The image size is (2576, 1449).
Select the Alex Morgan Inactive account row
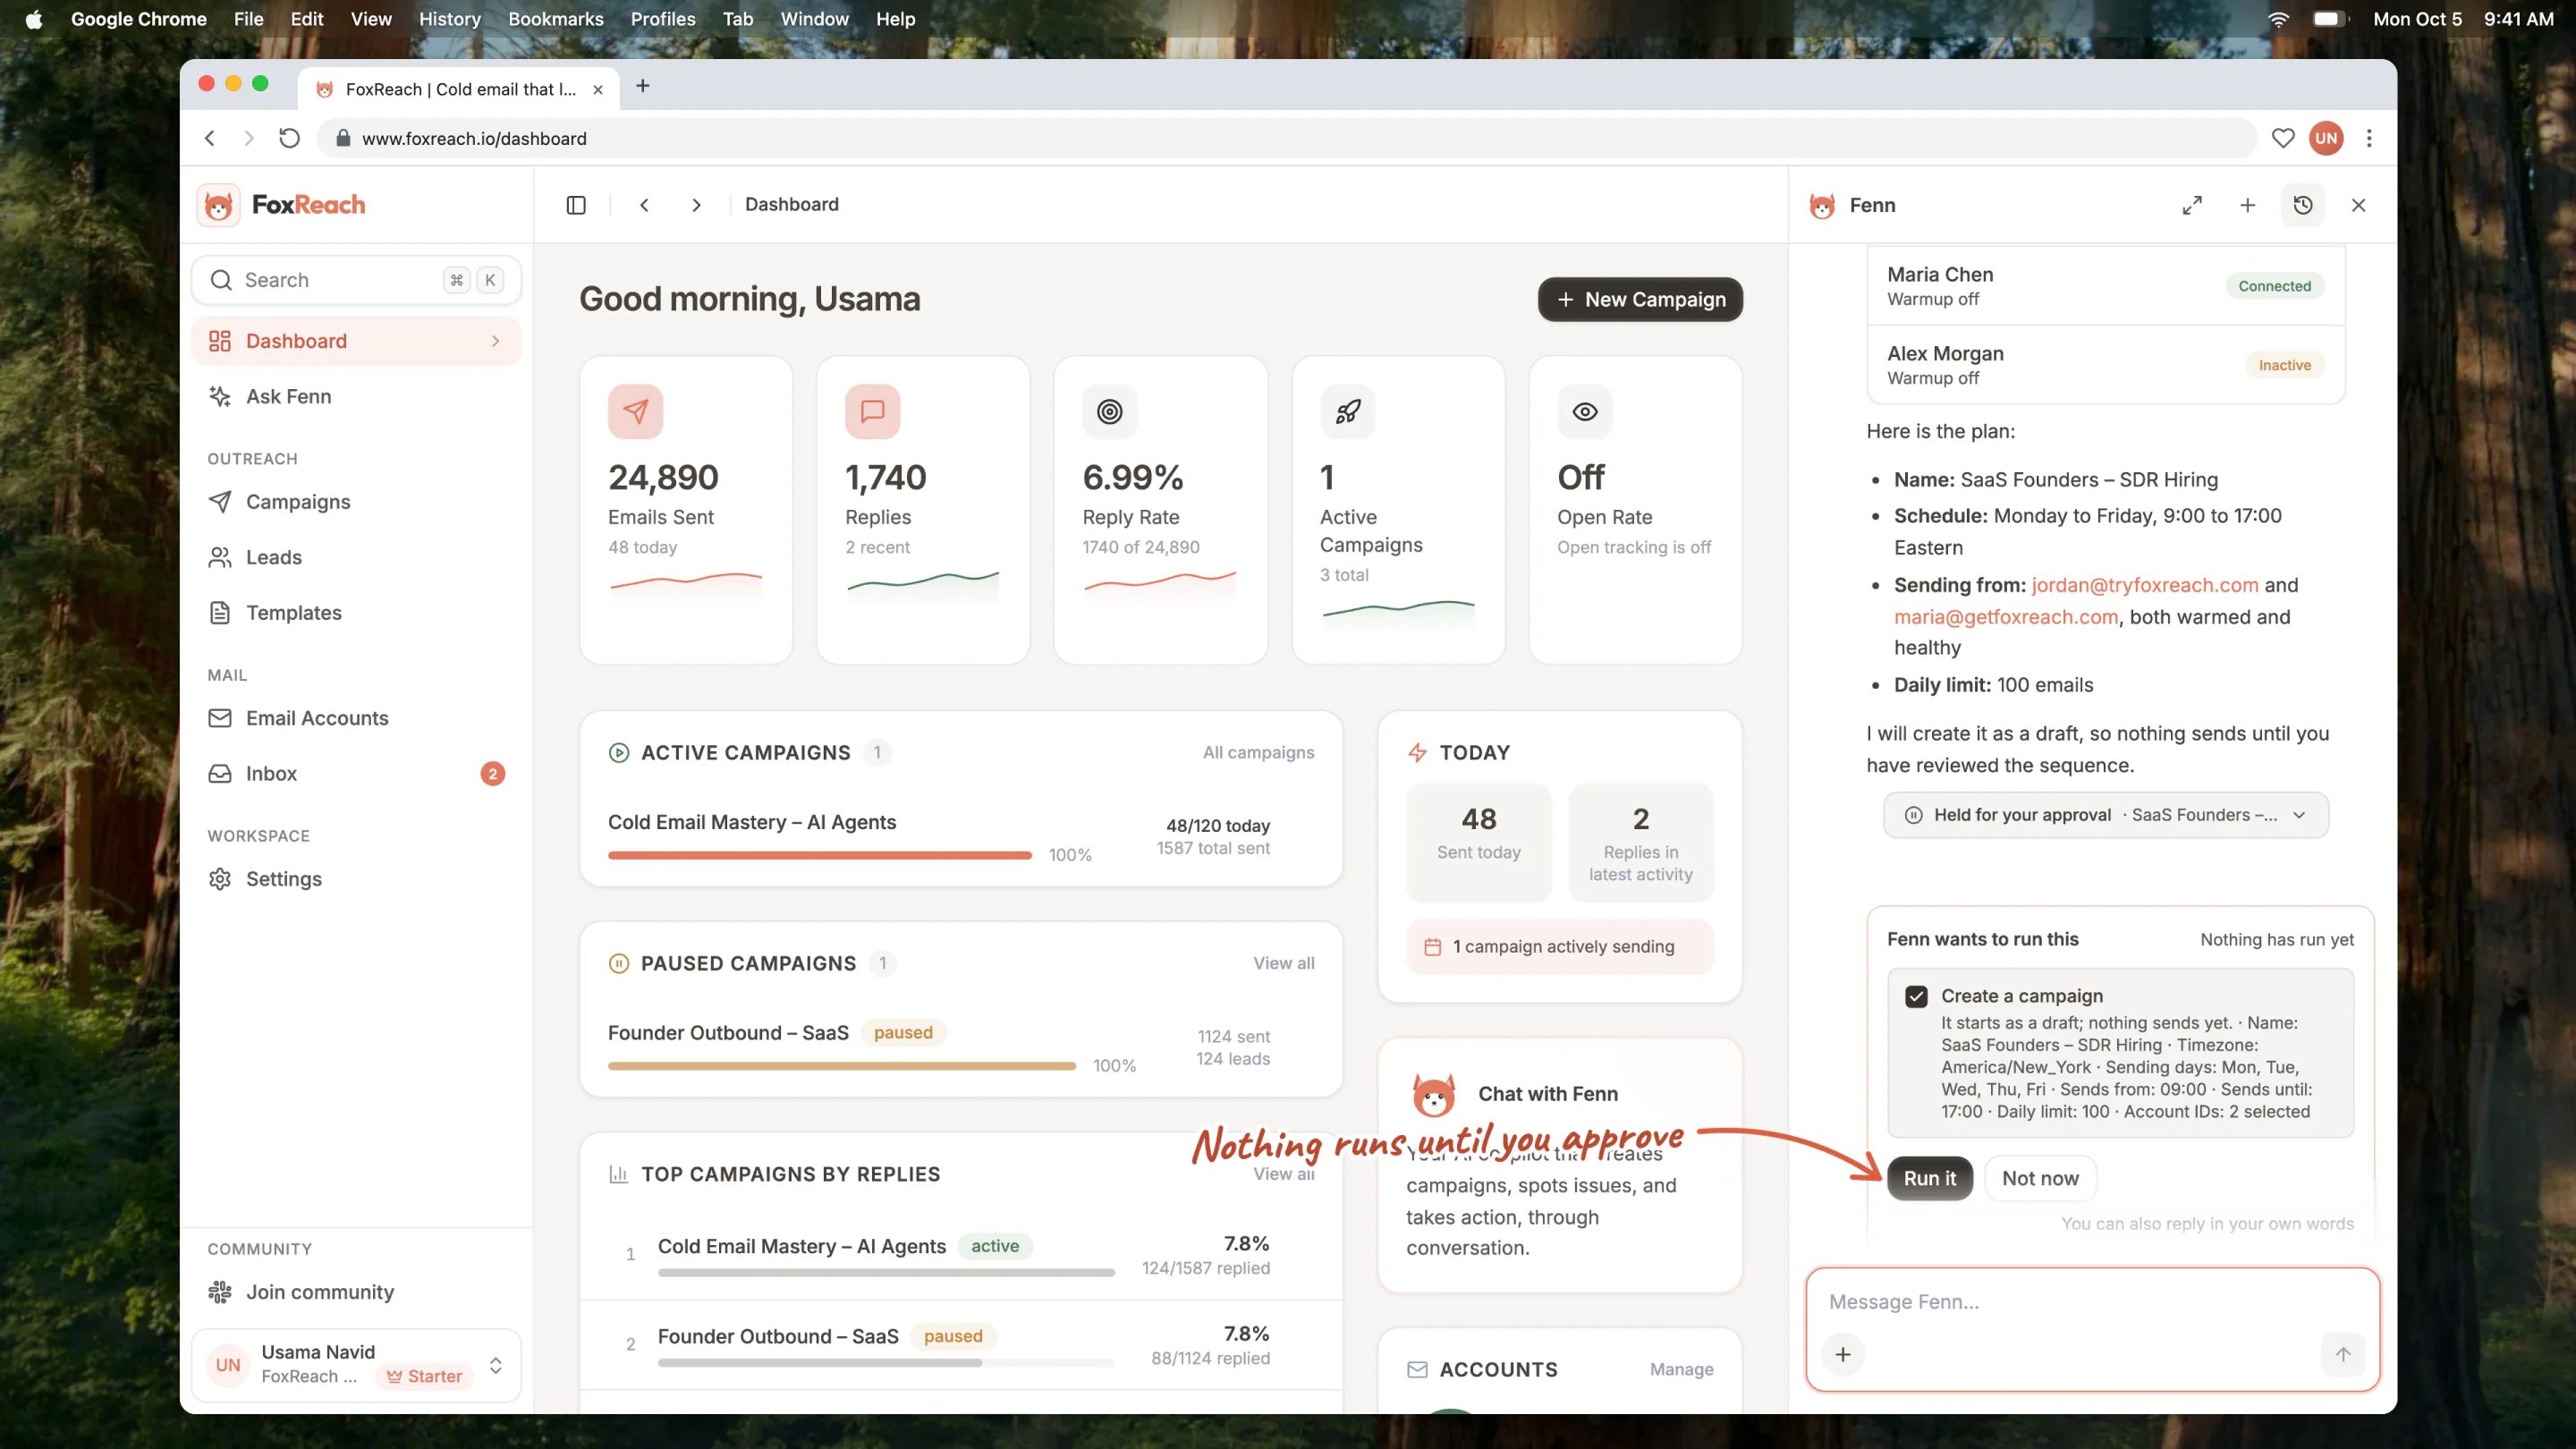pos(2105,365)
